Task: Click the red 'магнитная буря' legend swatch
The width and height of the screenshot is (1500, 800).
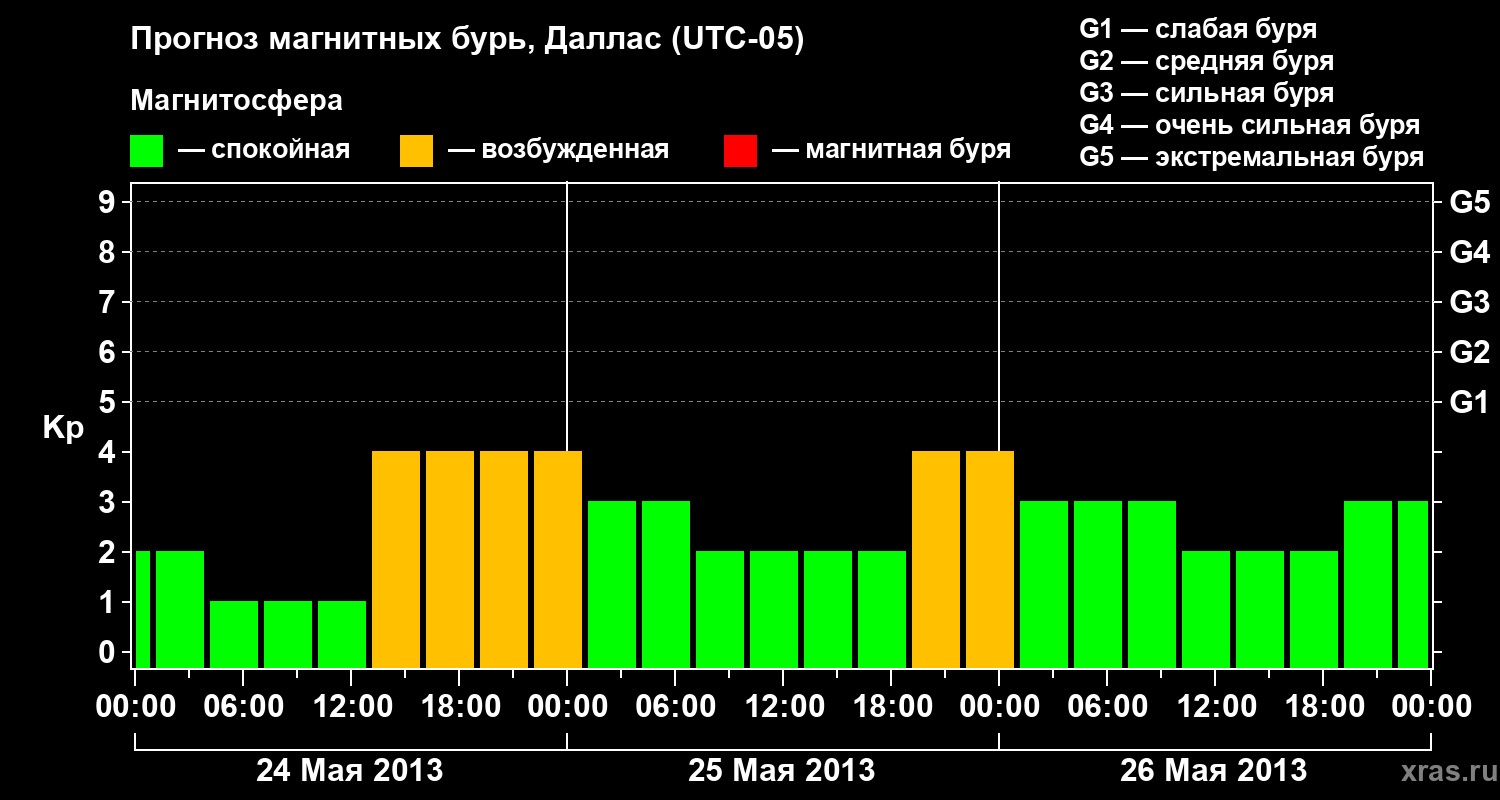Action: coord(740,150)
